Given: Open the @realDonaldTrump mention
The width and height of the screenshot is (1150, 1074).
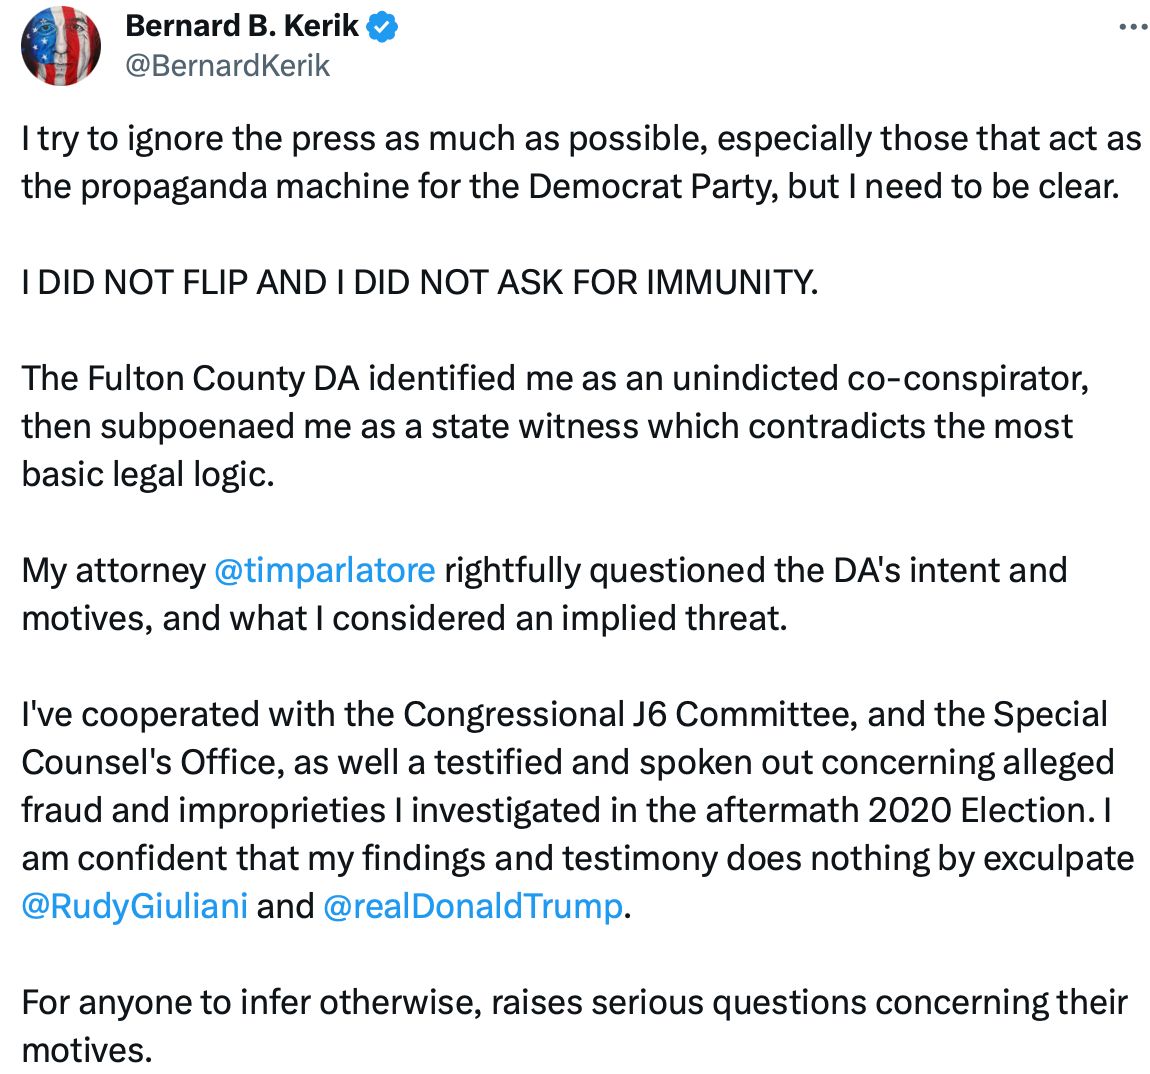Looking at the screenshot, I should pos(472,906).
